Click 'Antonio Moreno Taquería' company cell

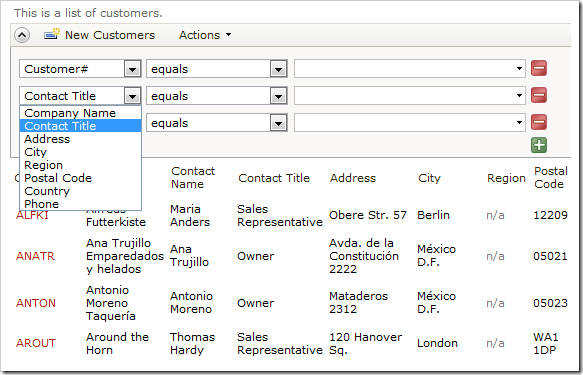pyautogui.click(x=111, y=303)
